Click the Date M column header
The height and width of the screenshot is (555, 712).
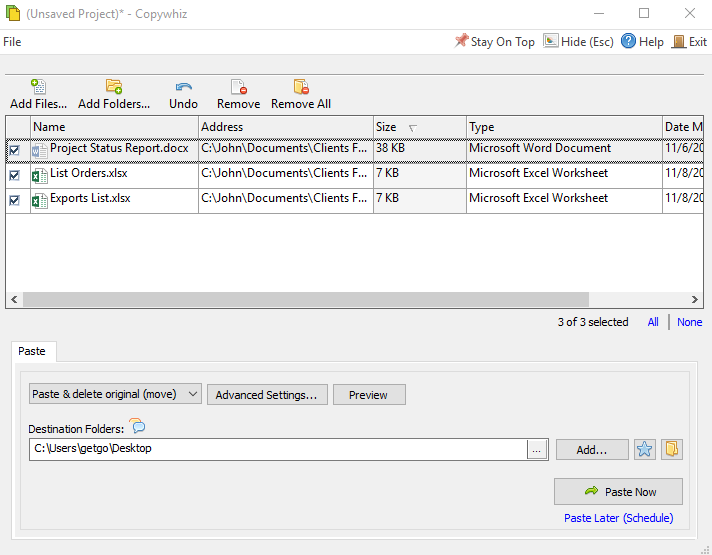pyautogui.click(x=683, y=127)
